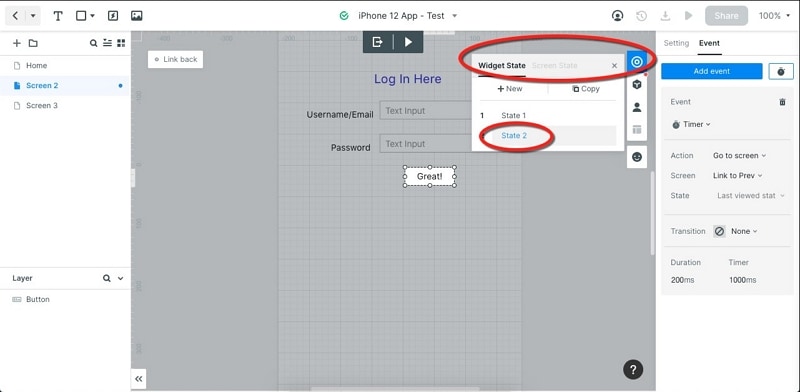Open the smiley emoji icon panel
800x392 pixels.
(x=637, y=157)
